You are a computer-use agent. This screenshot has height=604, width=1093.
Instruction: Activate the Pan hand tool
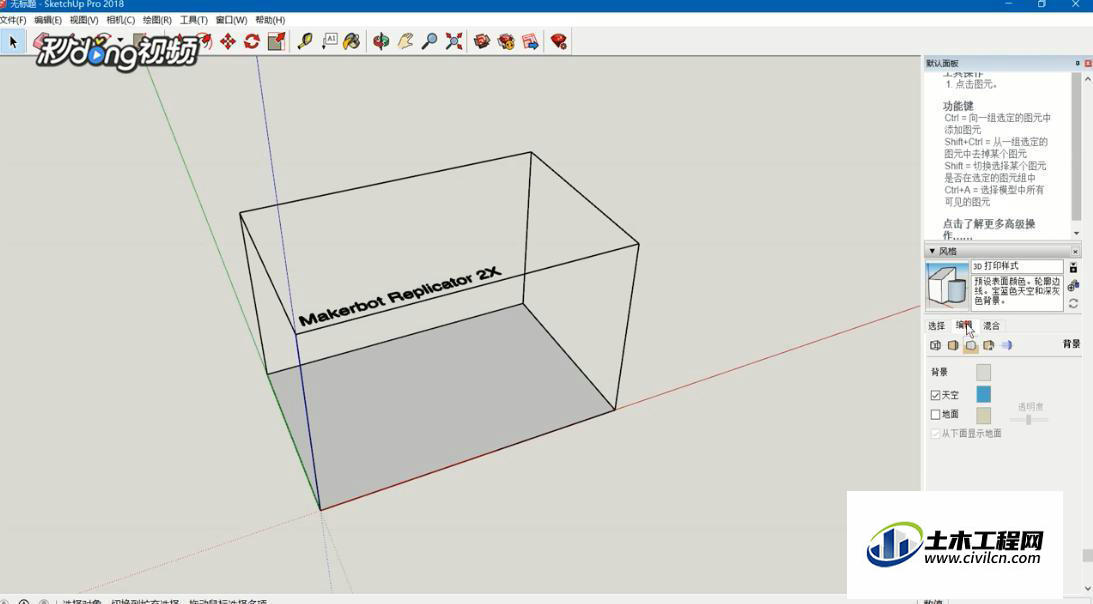point(405,42)
